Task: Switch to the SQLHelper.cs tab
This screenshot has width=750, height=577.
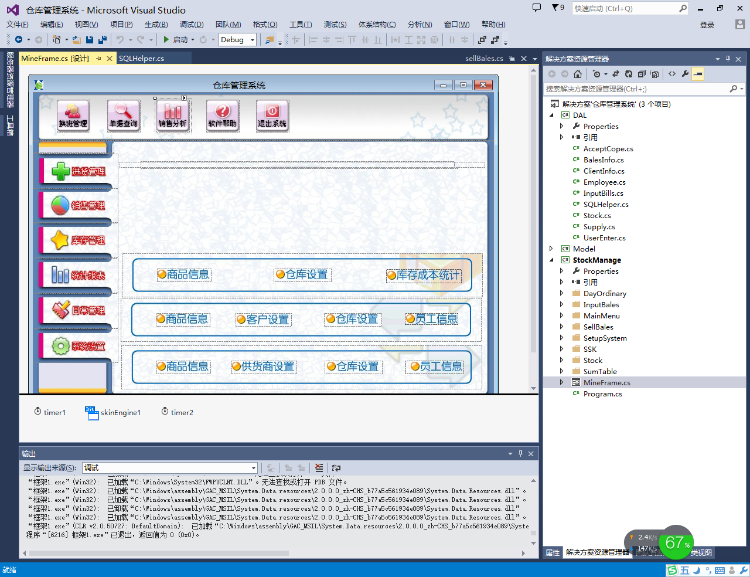Action: 142,58
